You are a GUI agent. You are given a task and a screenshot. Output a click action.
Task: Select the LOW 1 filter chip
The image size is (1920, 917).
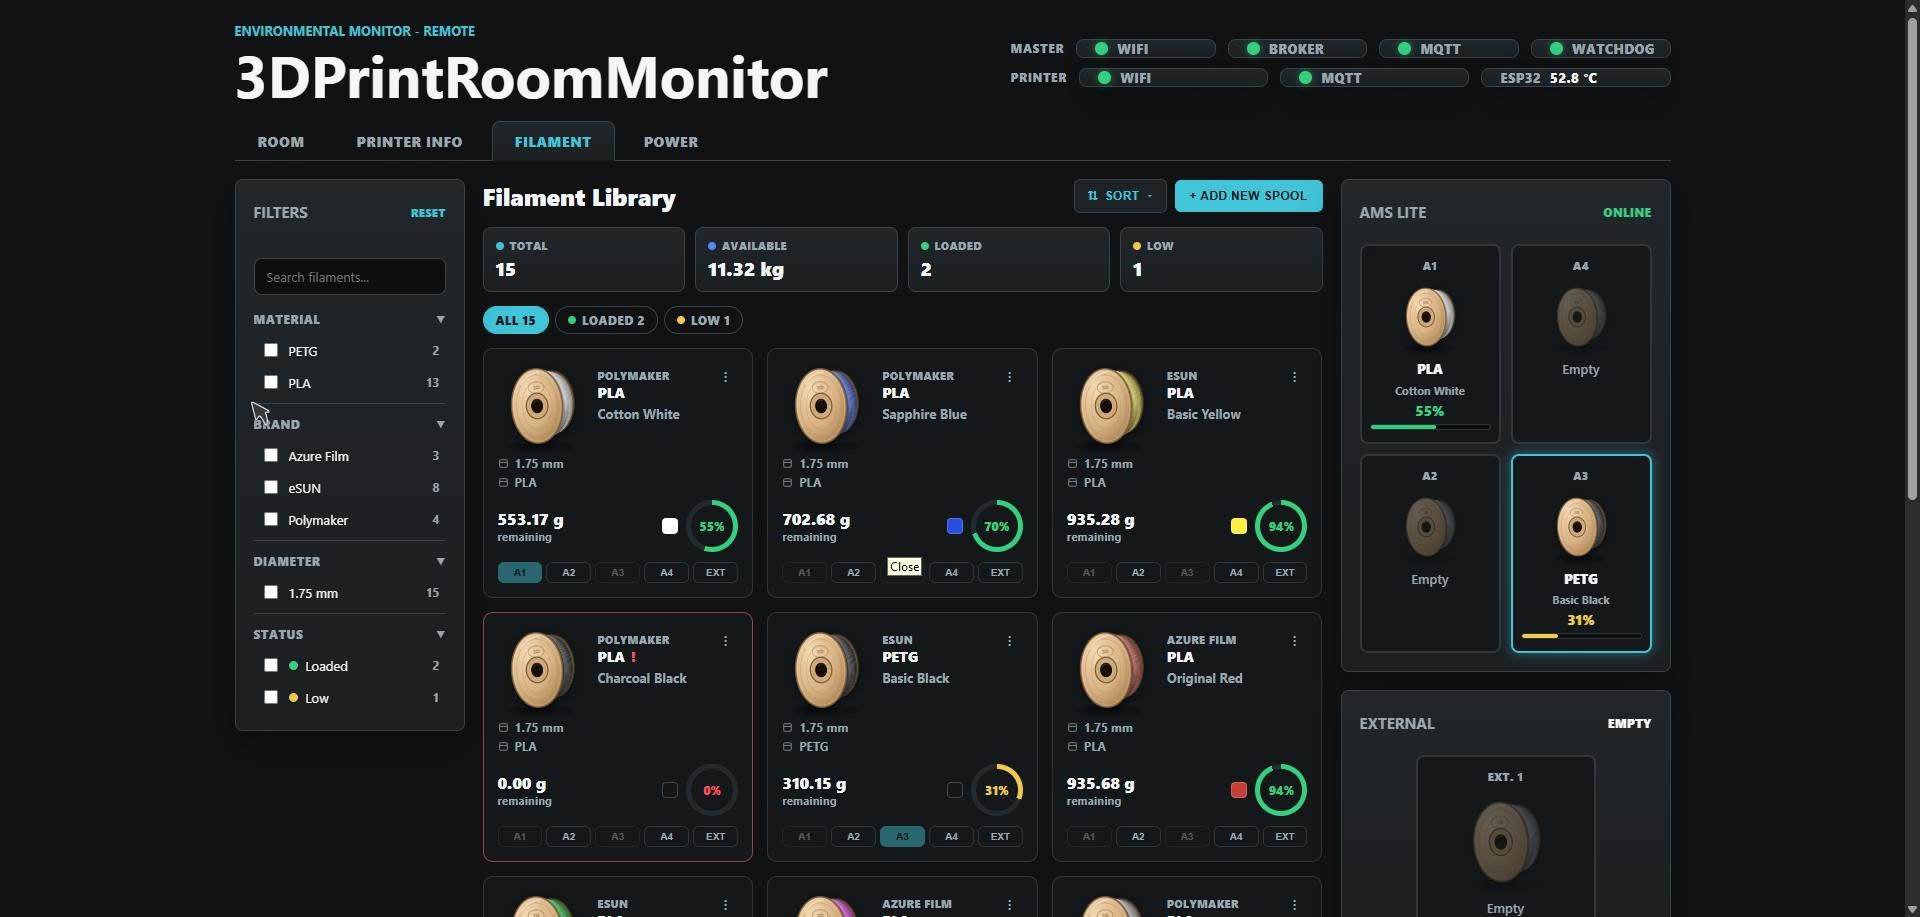pyautogui.click(x=703, y=320)
